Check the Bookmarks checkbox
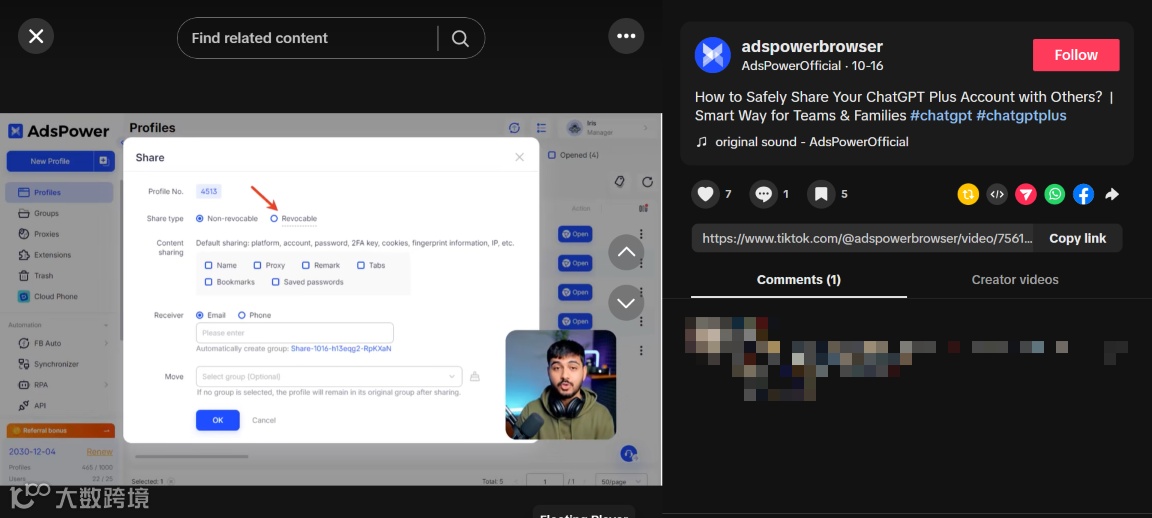1152x518 pixels. 209,282
